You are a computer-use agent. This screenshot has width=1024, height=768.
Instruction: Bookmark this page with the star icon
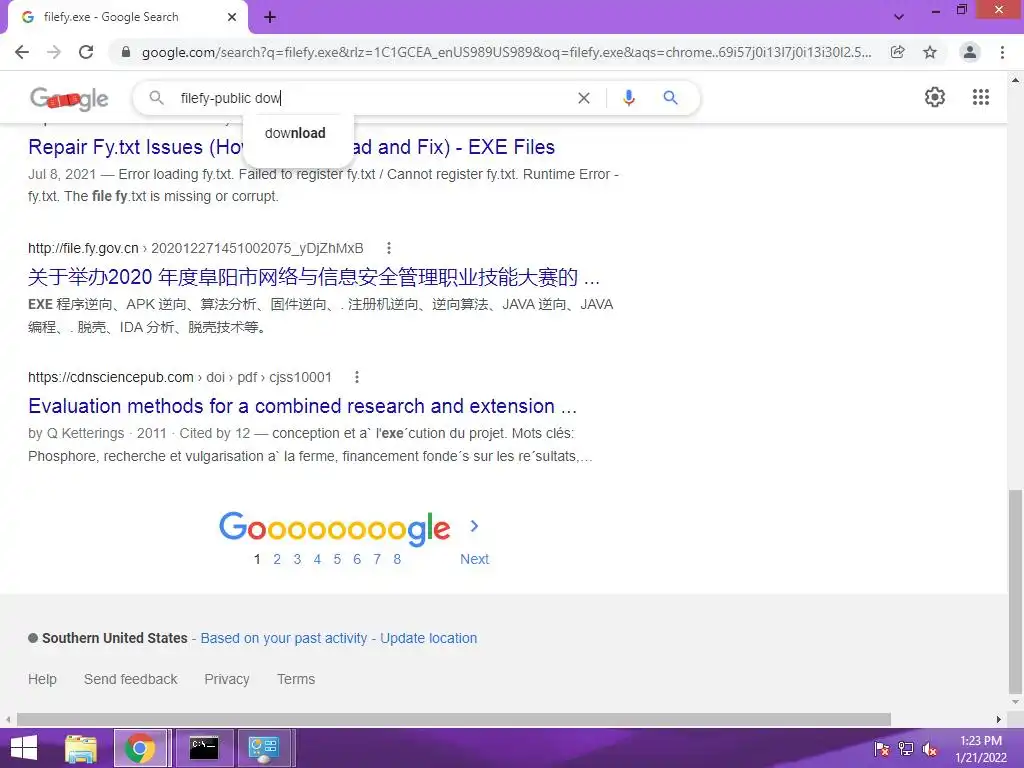[x=930, y=52]
